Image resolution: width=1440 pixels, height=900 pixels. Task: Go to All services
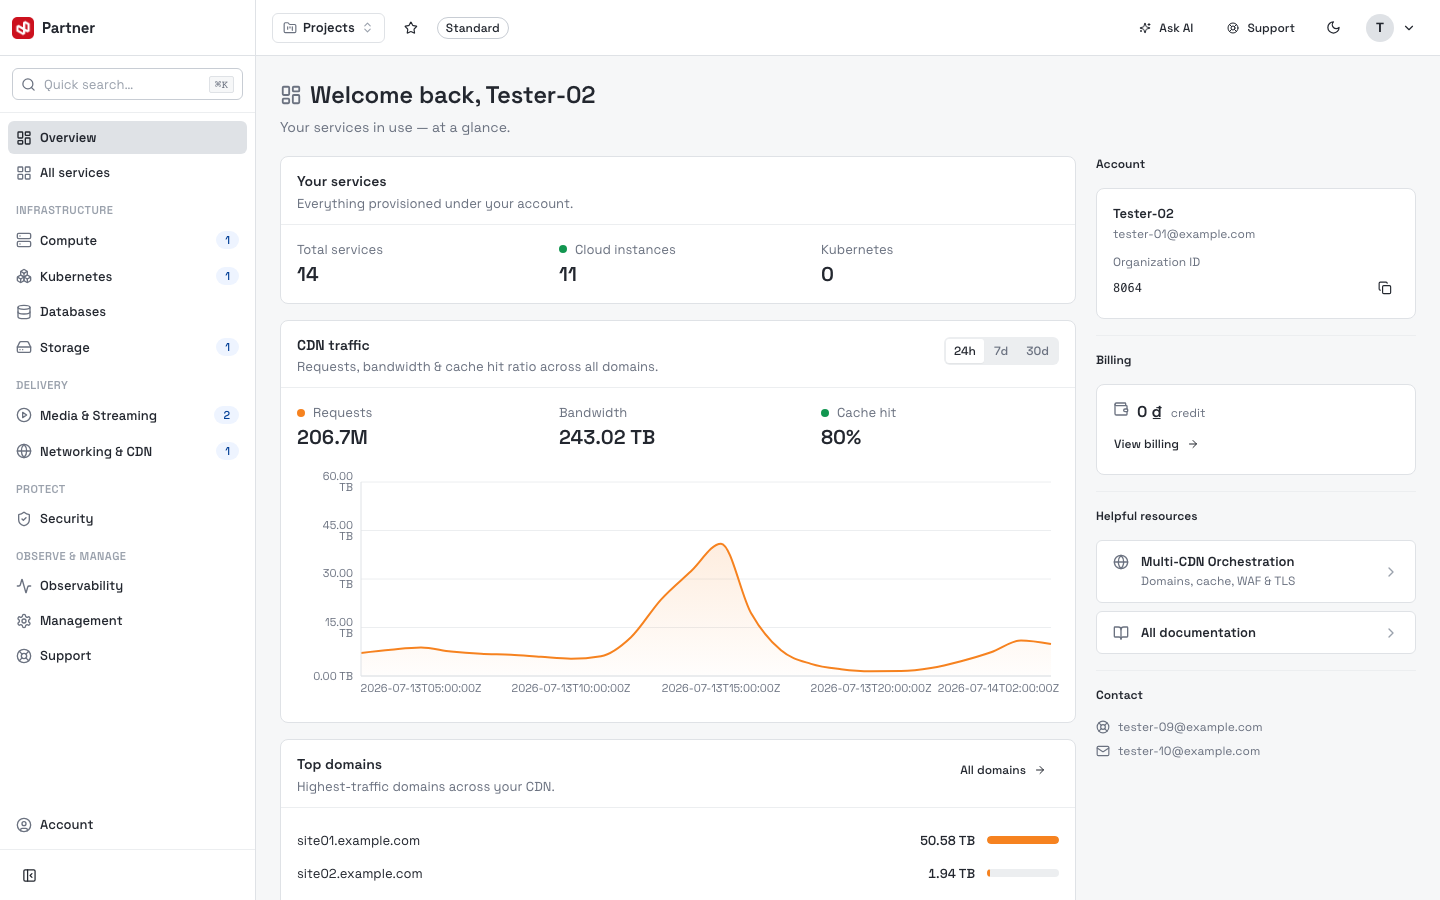click(x=127, y=173)
